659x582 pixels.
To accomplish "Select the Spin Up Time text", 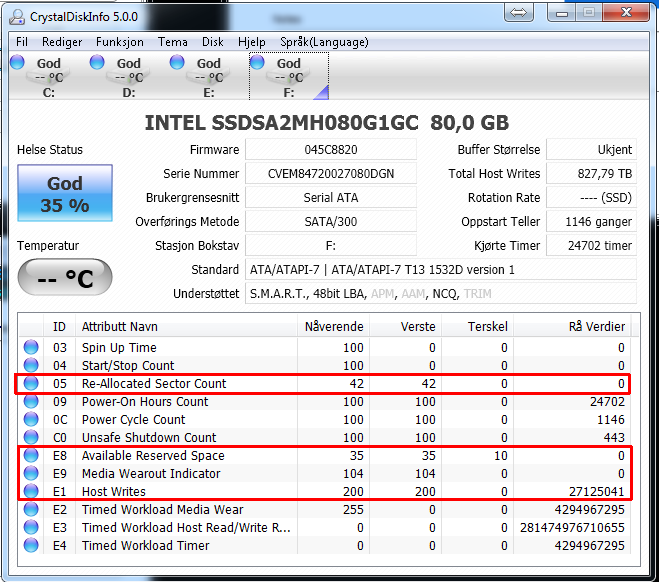I will (119, 348).
